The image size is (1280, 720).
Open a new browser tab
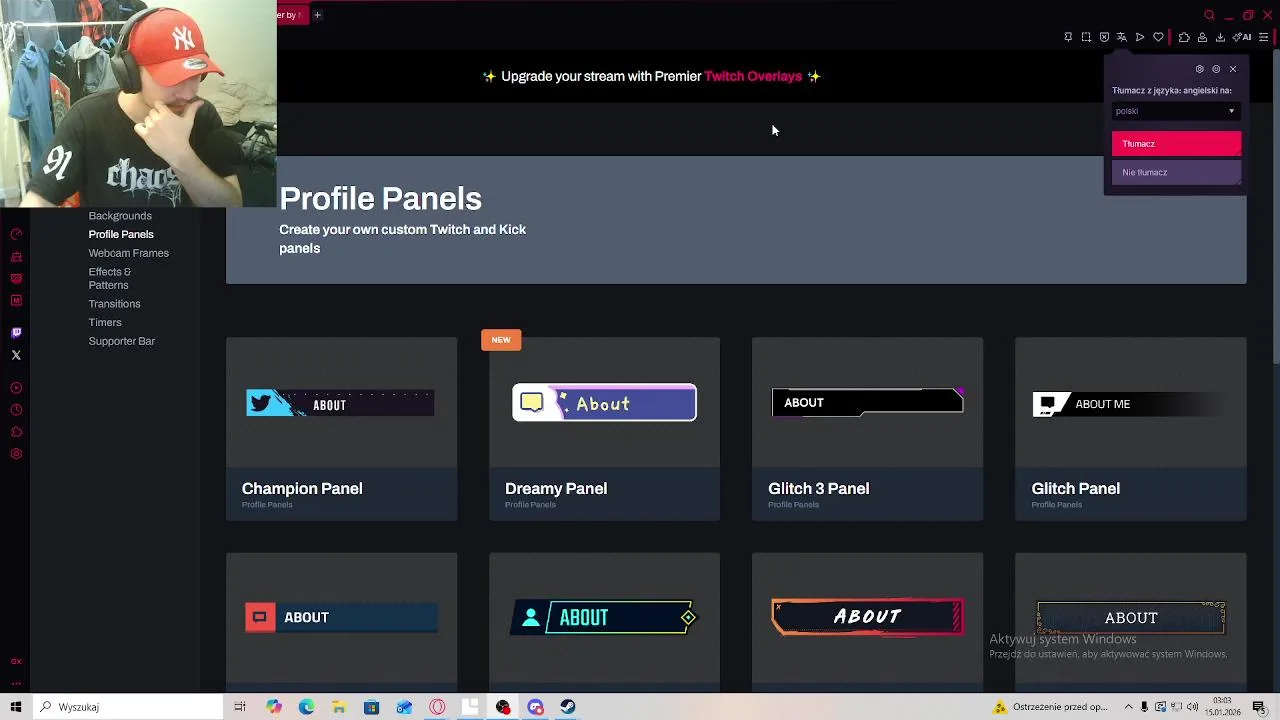pyautogui.click(x=317, y=15)
